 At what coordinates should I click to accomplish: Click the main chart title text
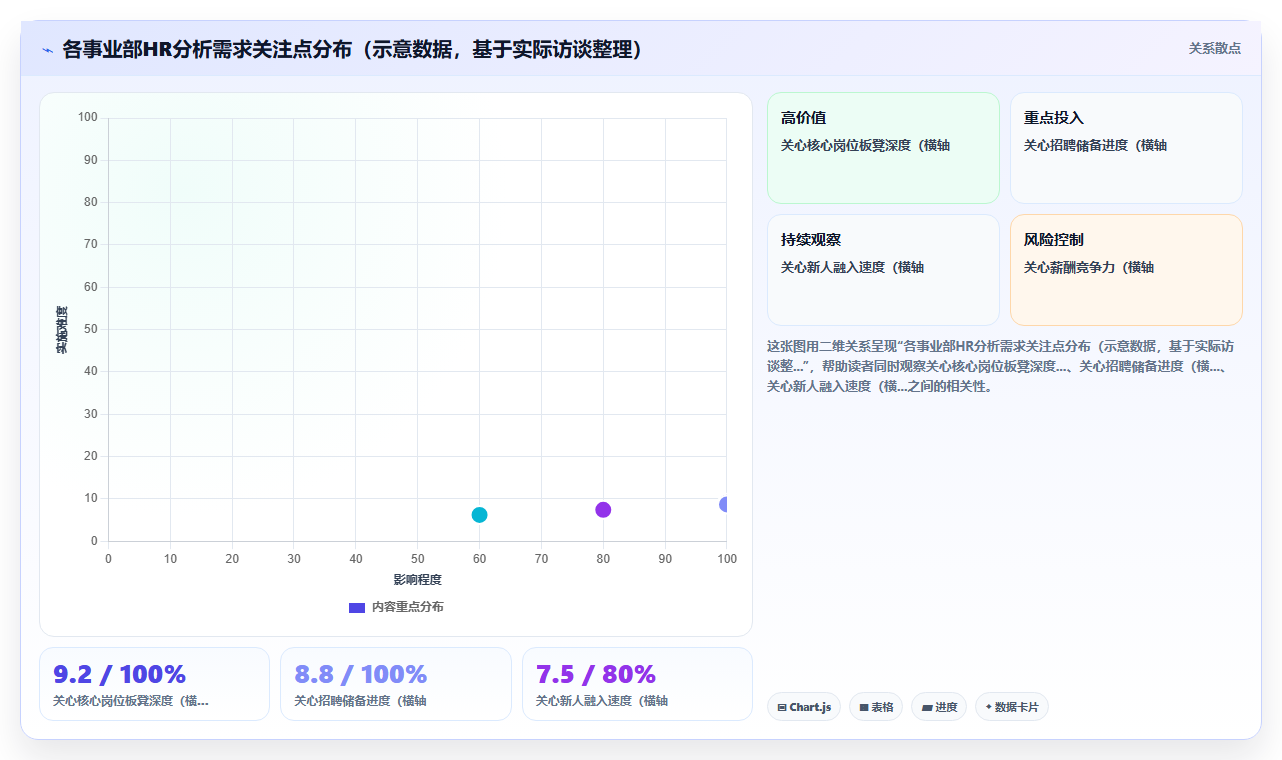(352, 49)
